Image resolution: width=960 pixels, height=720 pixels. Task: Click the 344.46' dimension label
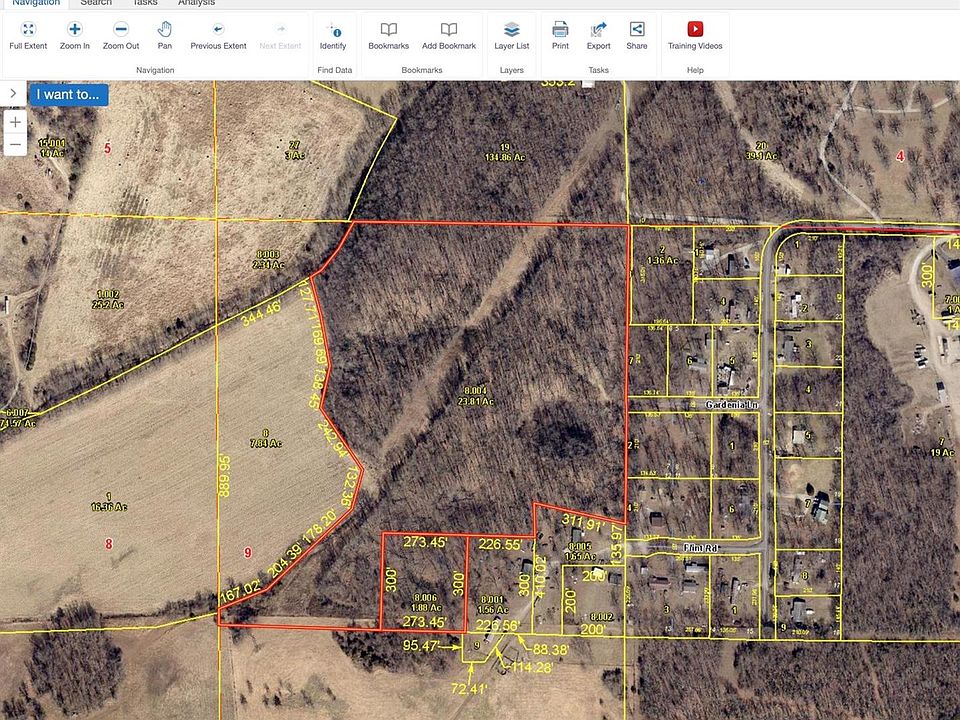coord(261,312)
